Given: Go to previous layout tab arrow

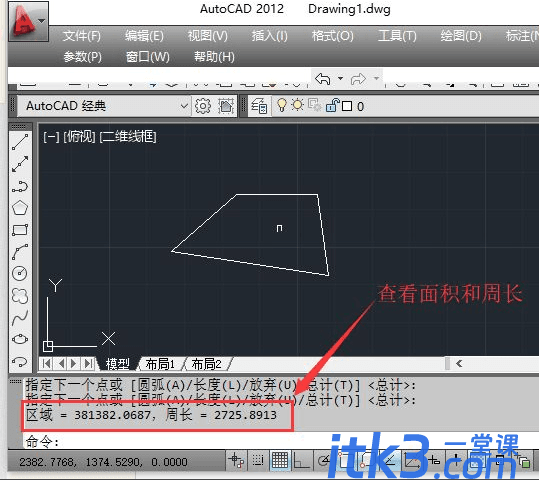Looking at the screenshot, I should [x=61, y=363].
